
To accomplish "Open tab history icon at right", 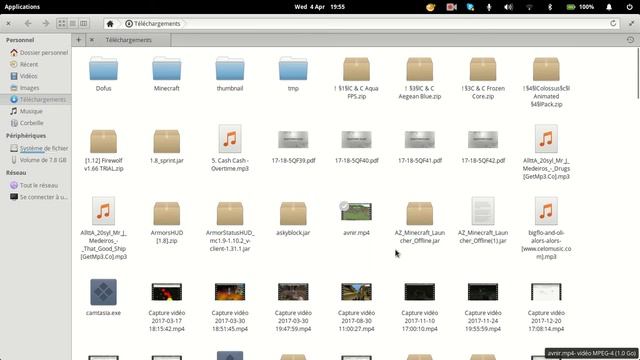I will [x=630, y=40].
